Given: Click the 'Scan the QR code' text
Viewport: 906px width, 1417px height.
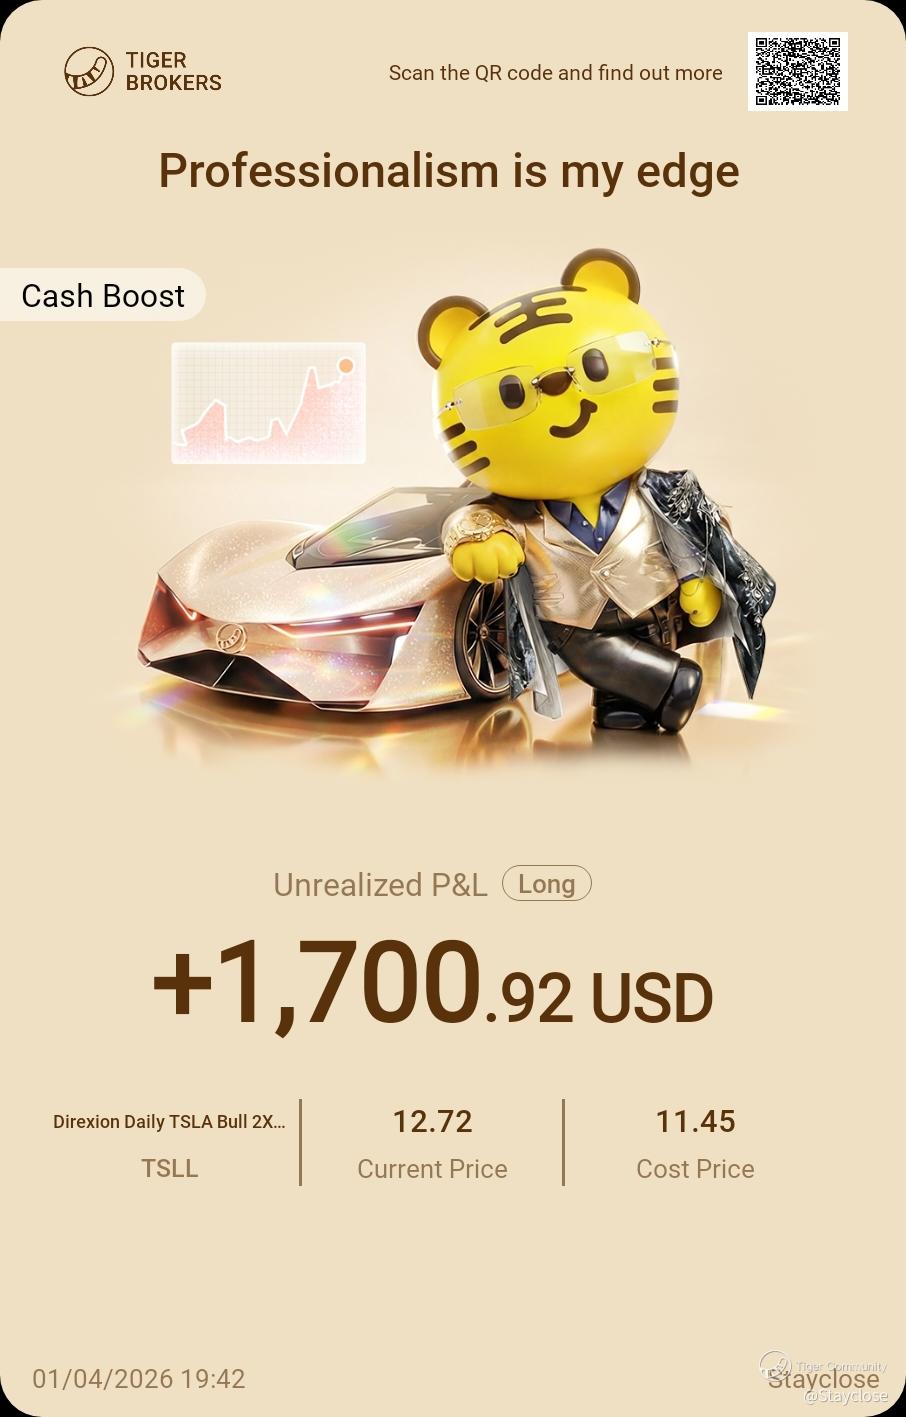Looking at the screenshot, I should click(555, 73).
